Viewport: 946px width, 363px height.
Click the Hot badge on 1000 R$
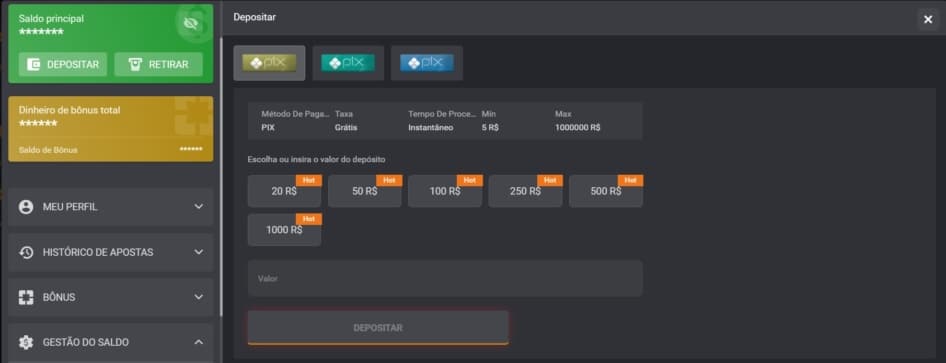pos(309,219)
